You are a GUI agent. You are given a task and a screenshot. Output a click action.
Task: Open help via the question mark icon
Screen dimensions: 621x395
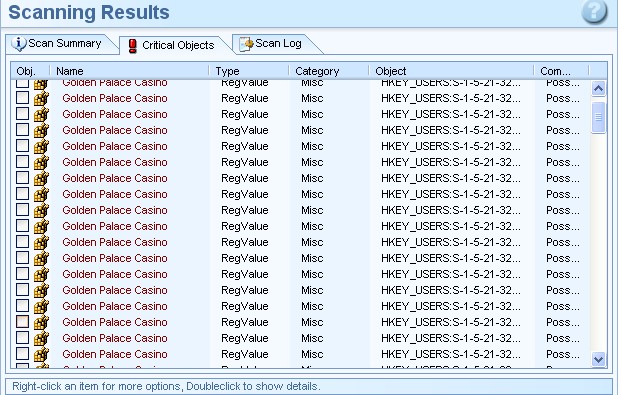tap(594, 11)
